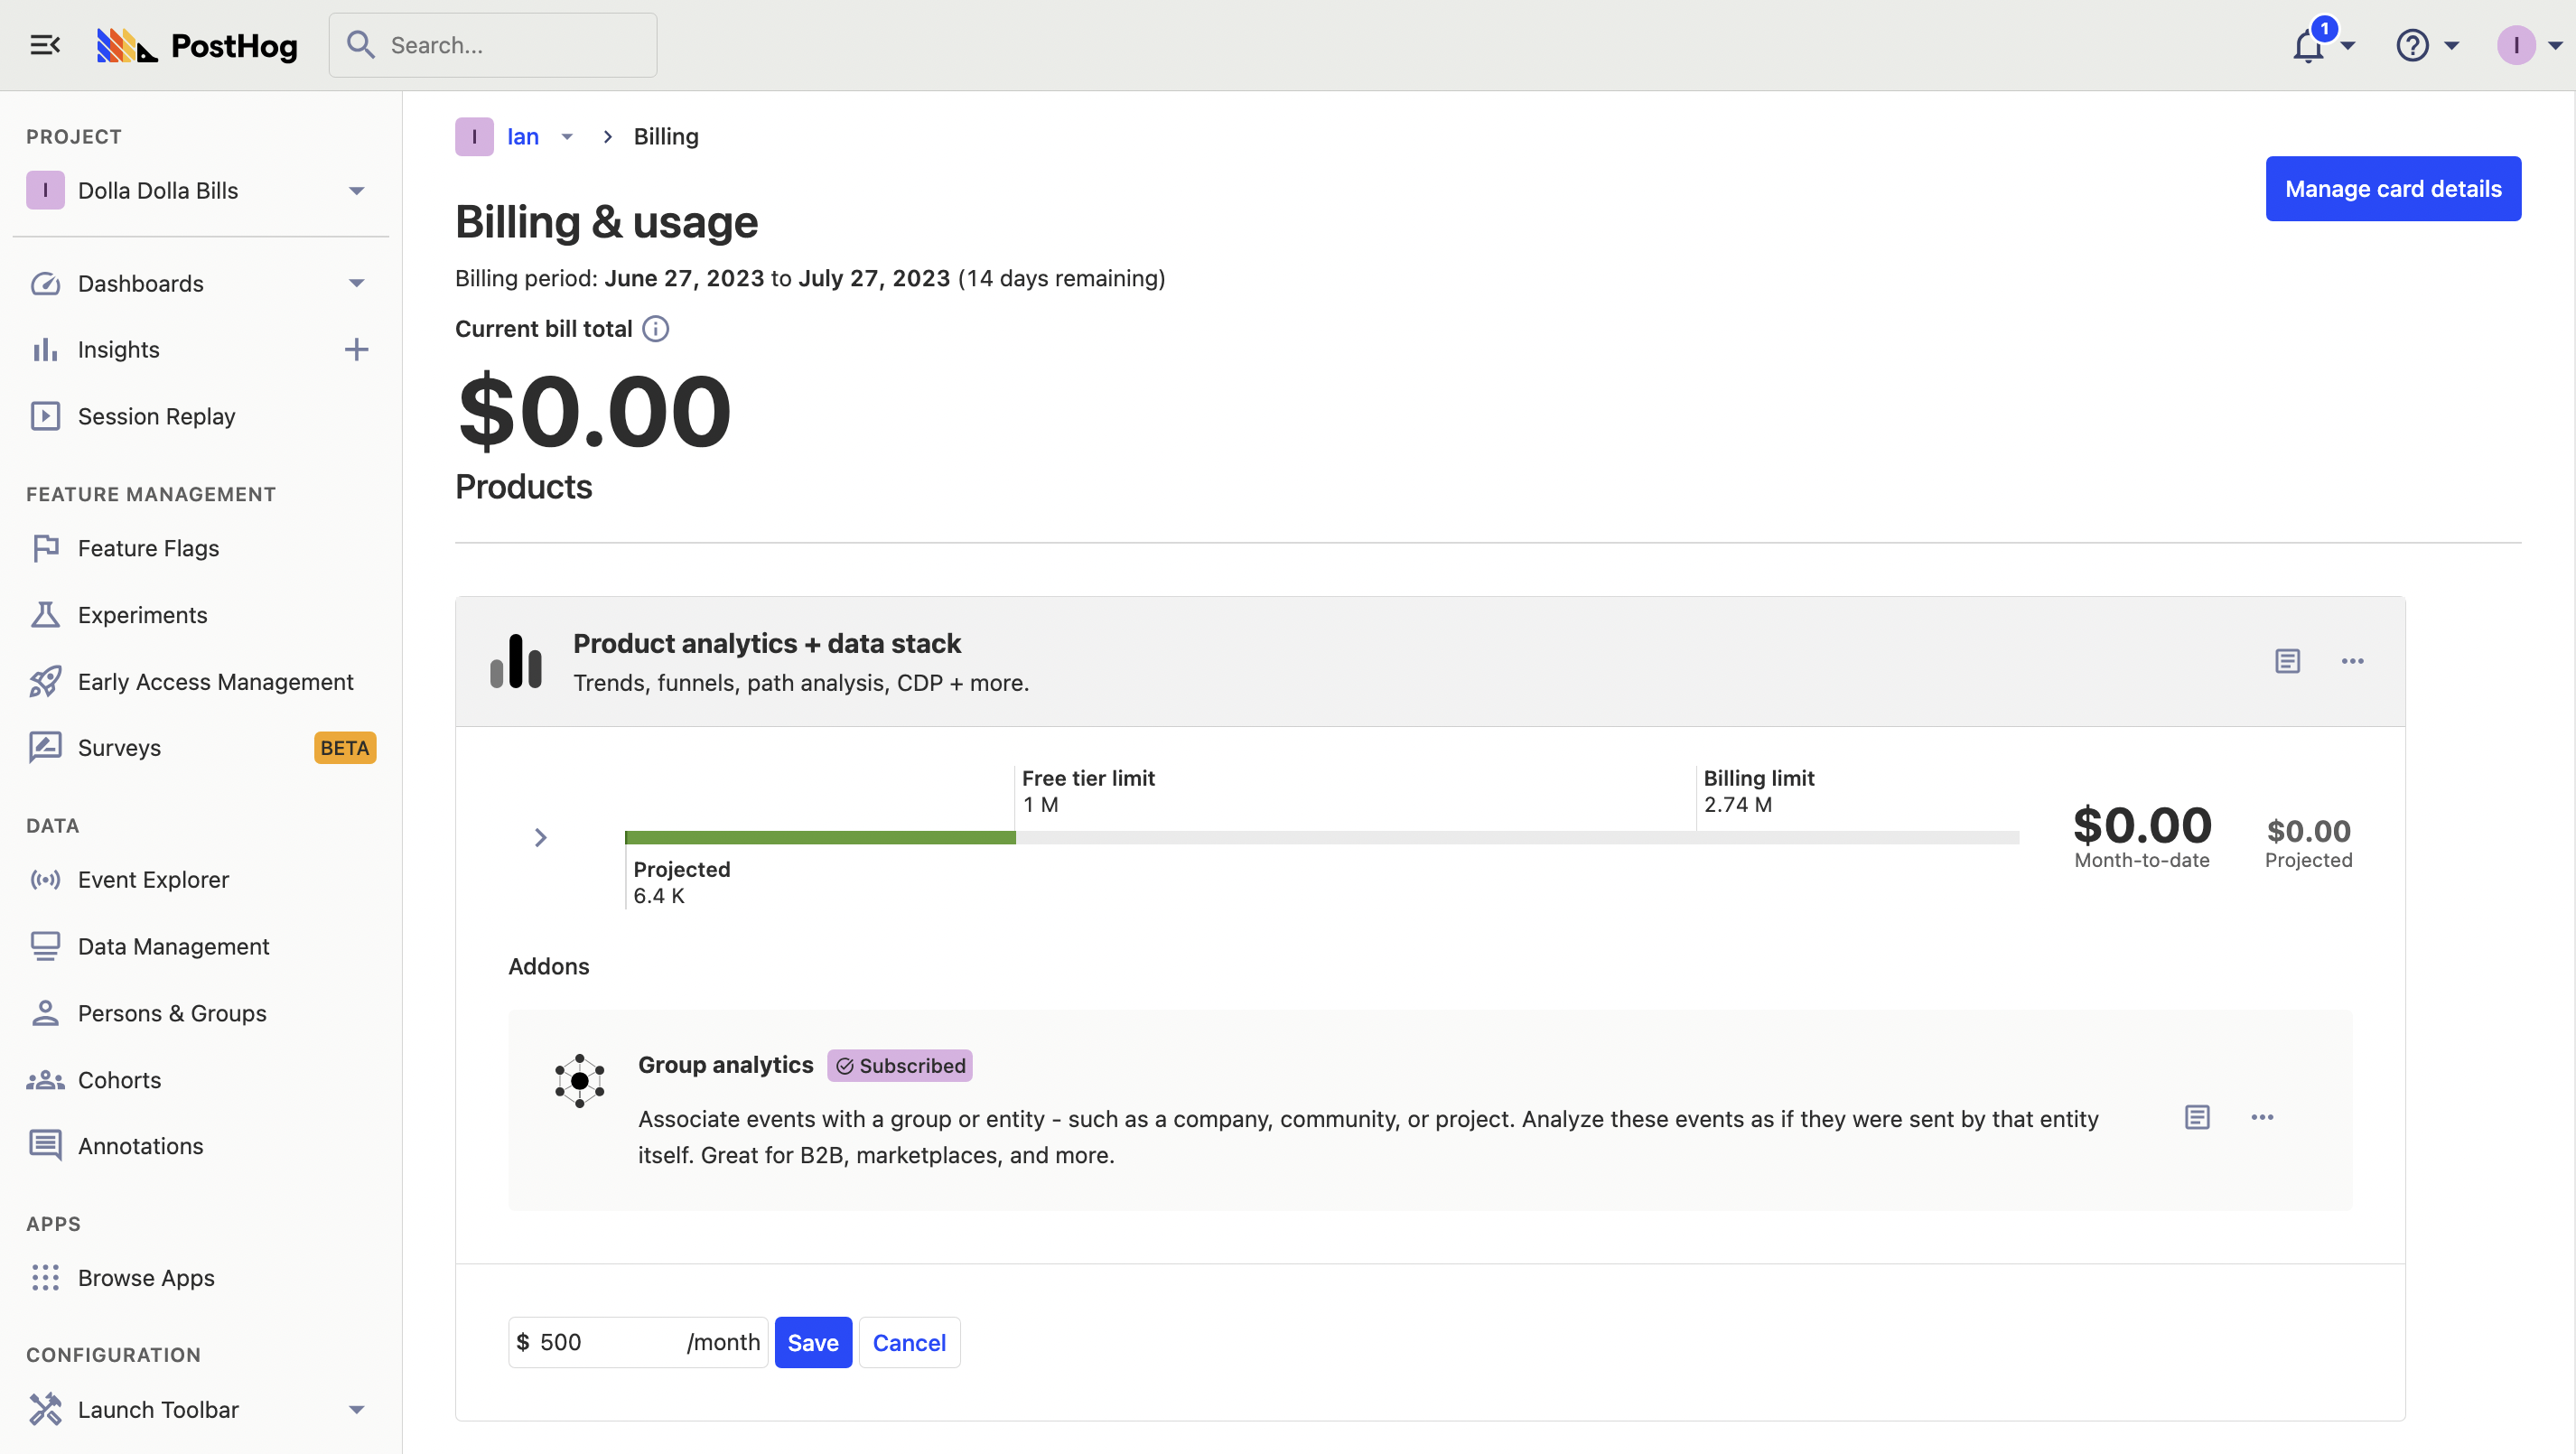Open Feature Flags in the sidebar
The width and height of the screenshot is (2576, 1454).
[x=148, y=548]
